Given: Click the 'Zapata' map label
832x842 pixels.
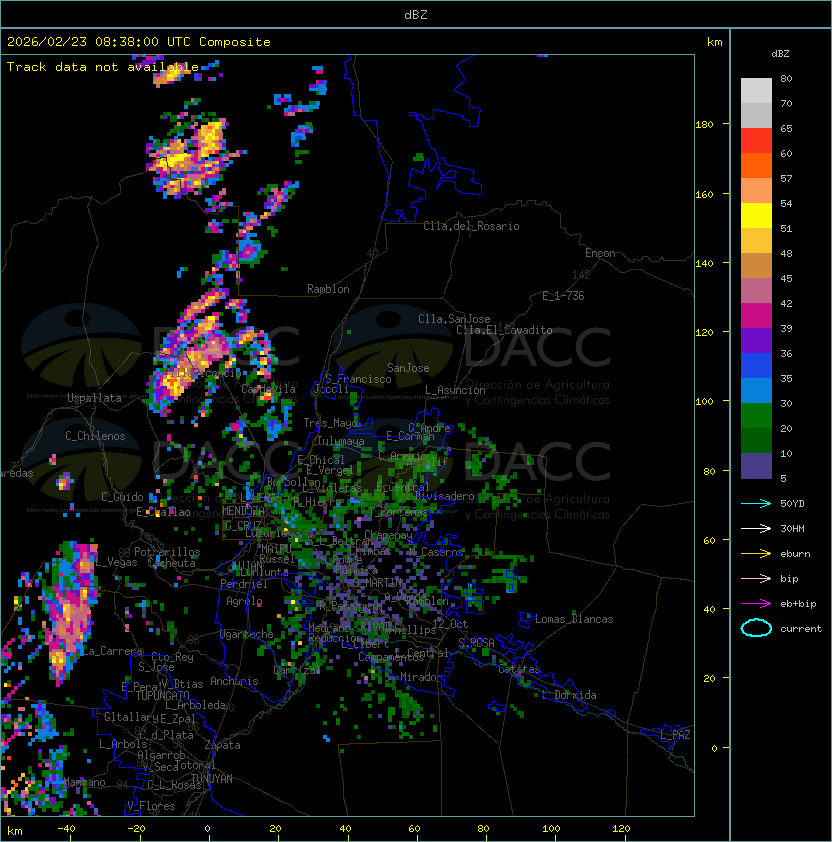Looking at the screenshot, I should 222,745.
